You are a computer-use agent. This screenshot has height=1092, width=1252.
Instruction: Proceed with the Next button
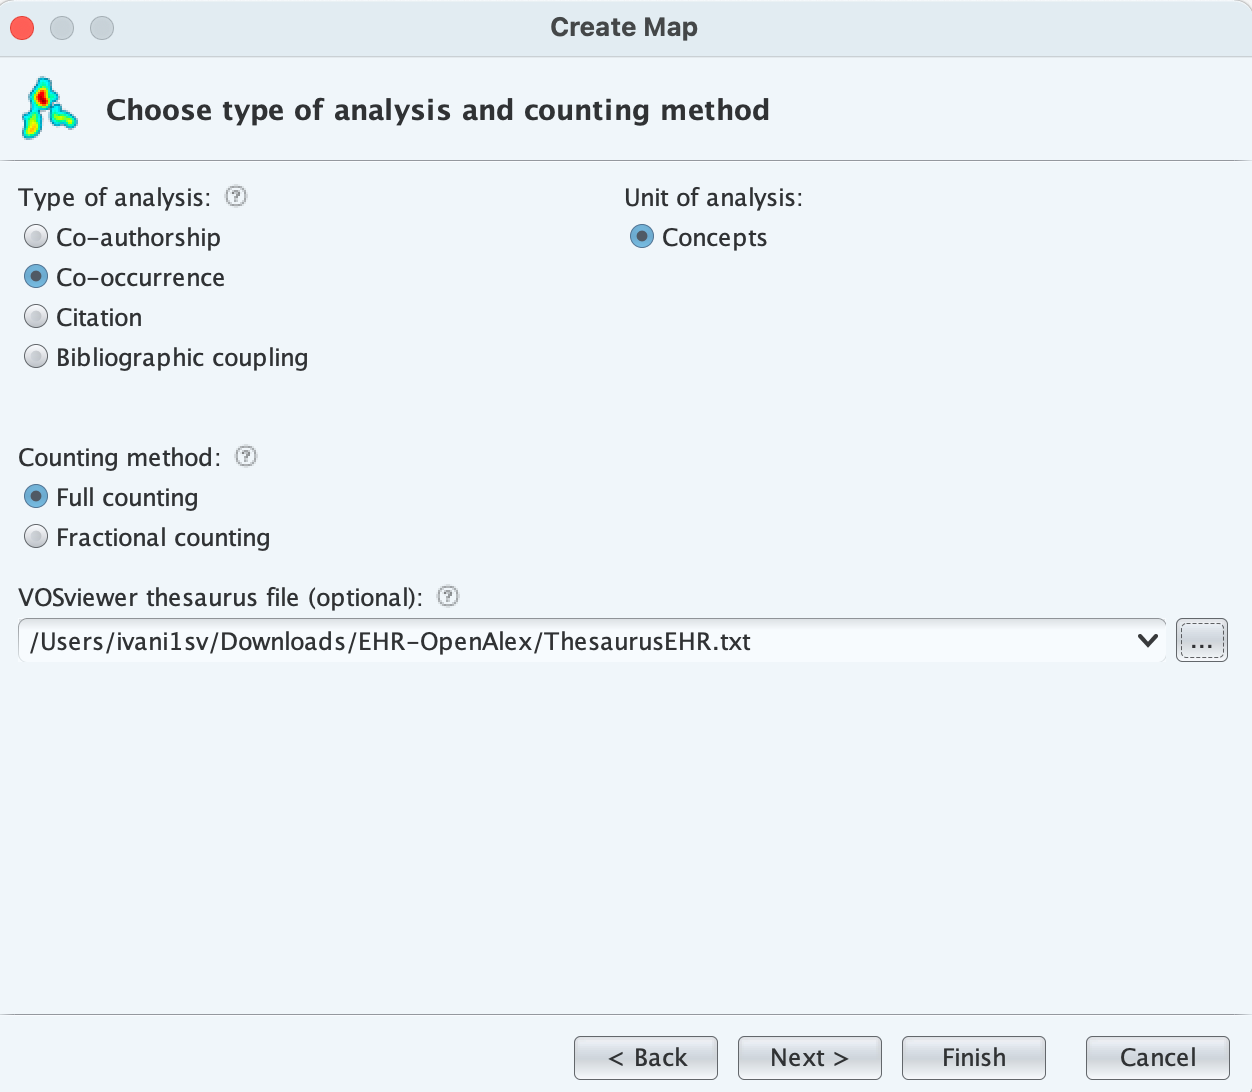(x=809, y=1057)
